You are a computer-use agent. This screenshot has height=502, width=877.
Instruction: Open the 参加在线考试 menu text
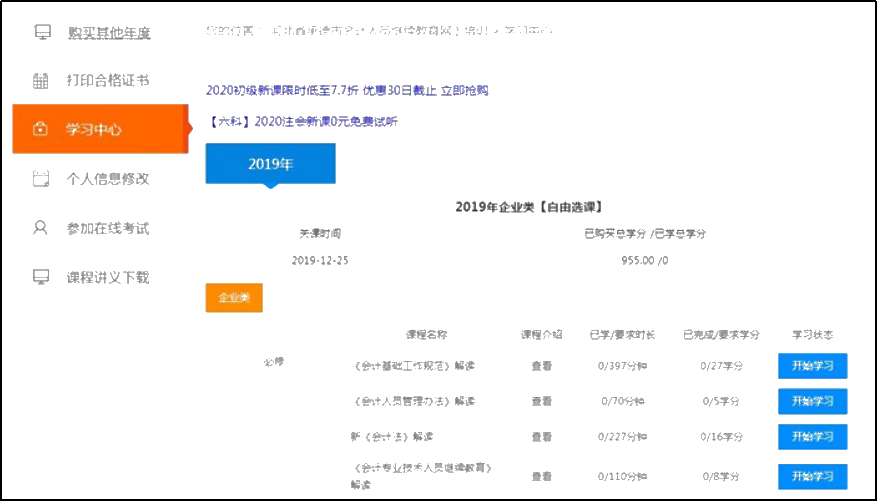click(108, 228)
